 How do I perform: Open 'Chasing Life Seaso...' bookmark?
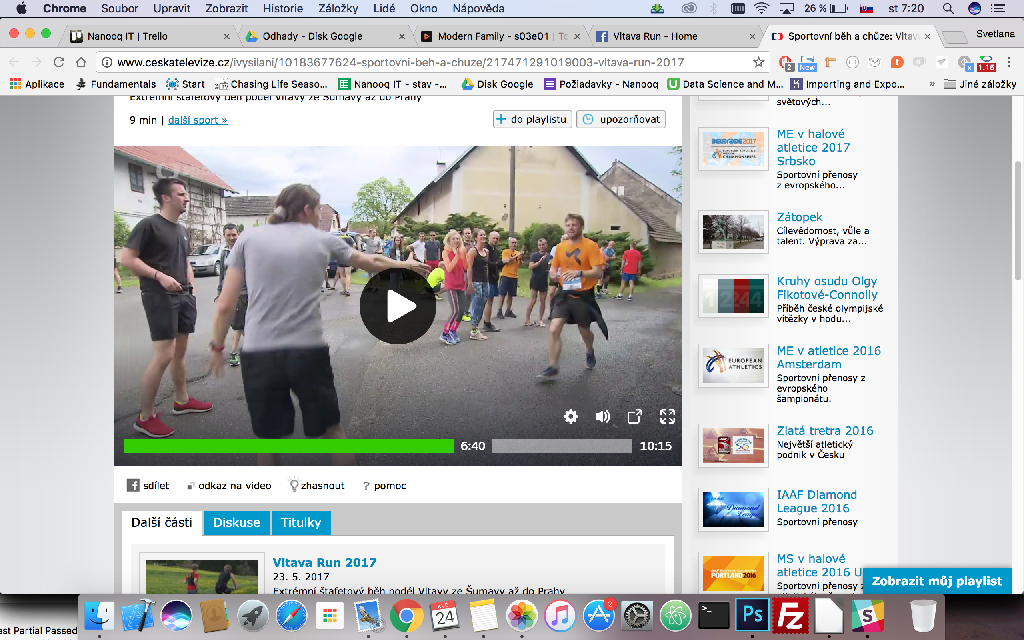pos(271,84)
